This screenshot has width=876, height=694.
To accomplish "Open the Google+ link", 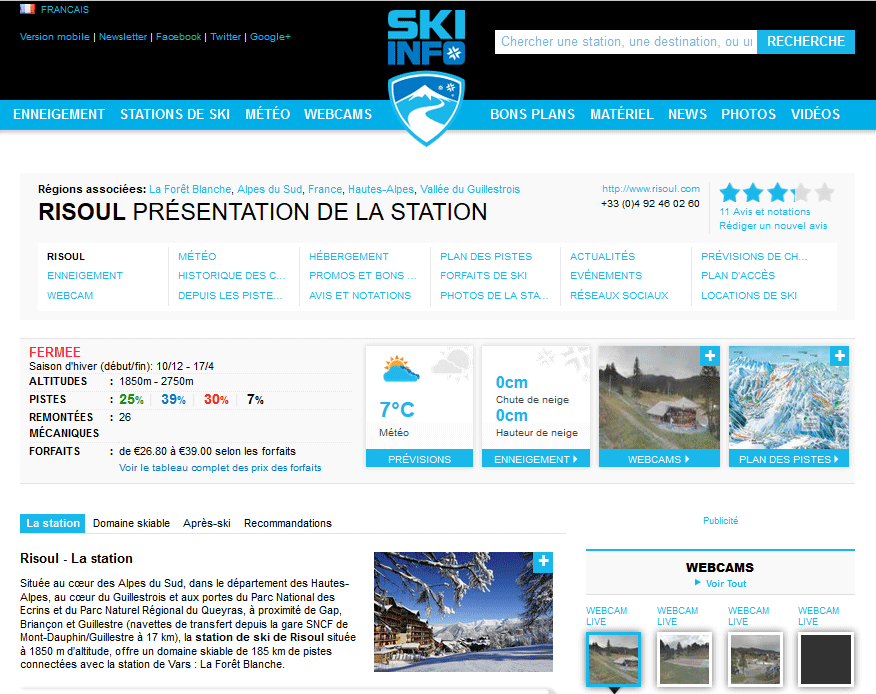I will (270, 37).
